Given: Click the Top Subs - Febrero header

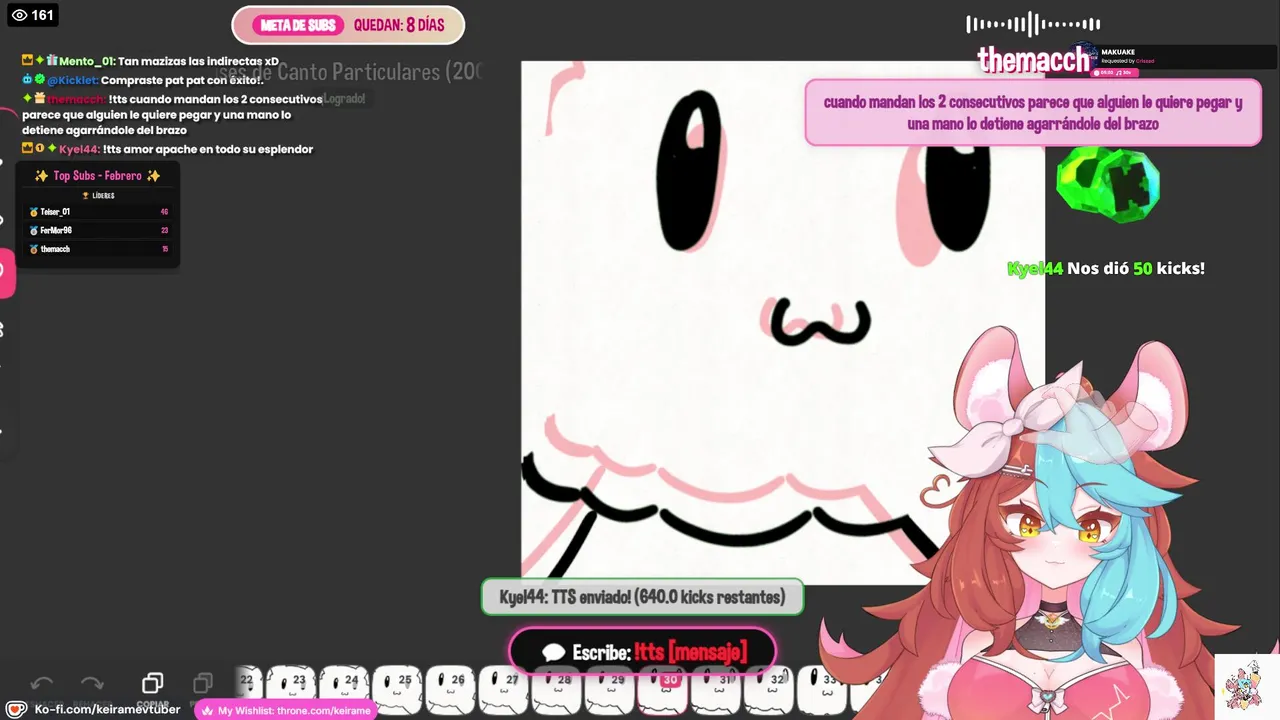Looking at the screenshot, I should tap(98, 176).
